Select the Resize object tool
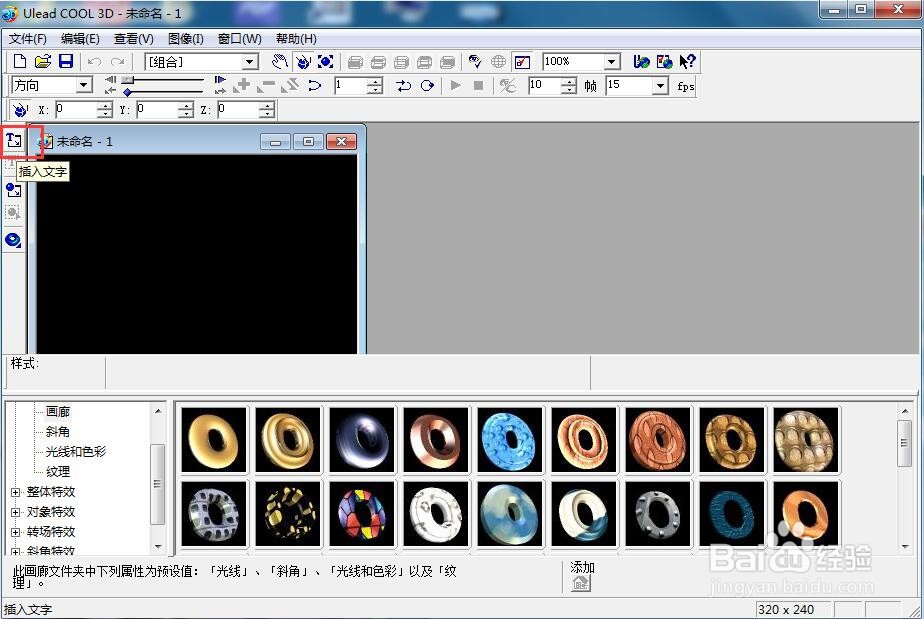Image resolution: width=924 pixels, height=619 pixels. (x=325, y=61)
